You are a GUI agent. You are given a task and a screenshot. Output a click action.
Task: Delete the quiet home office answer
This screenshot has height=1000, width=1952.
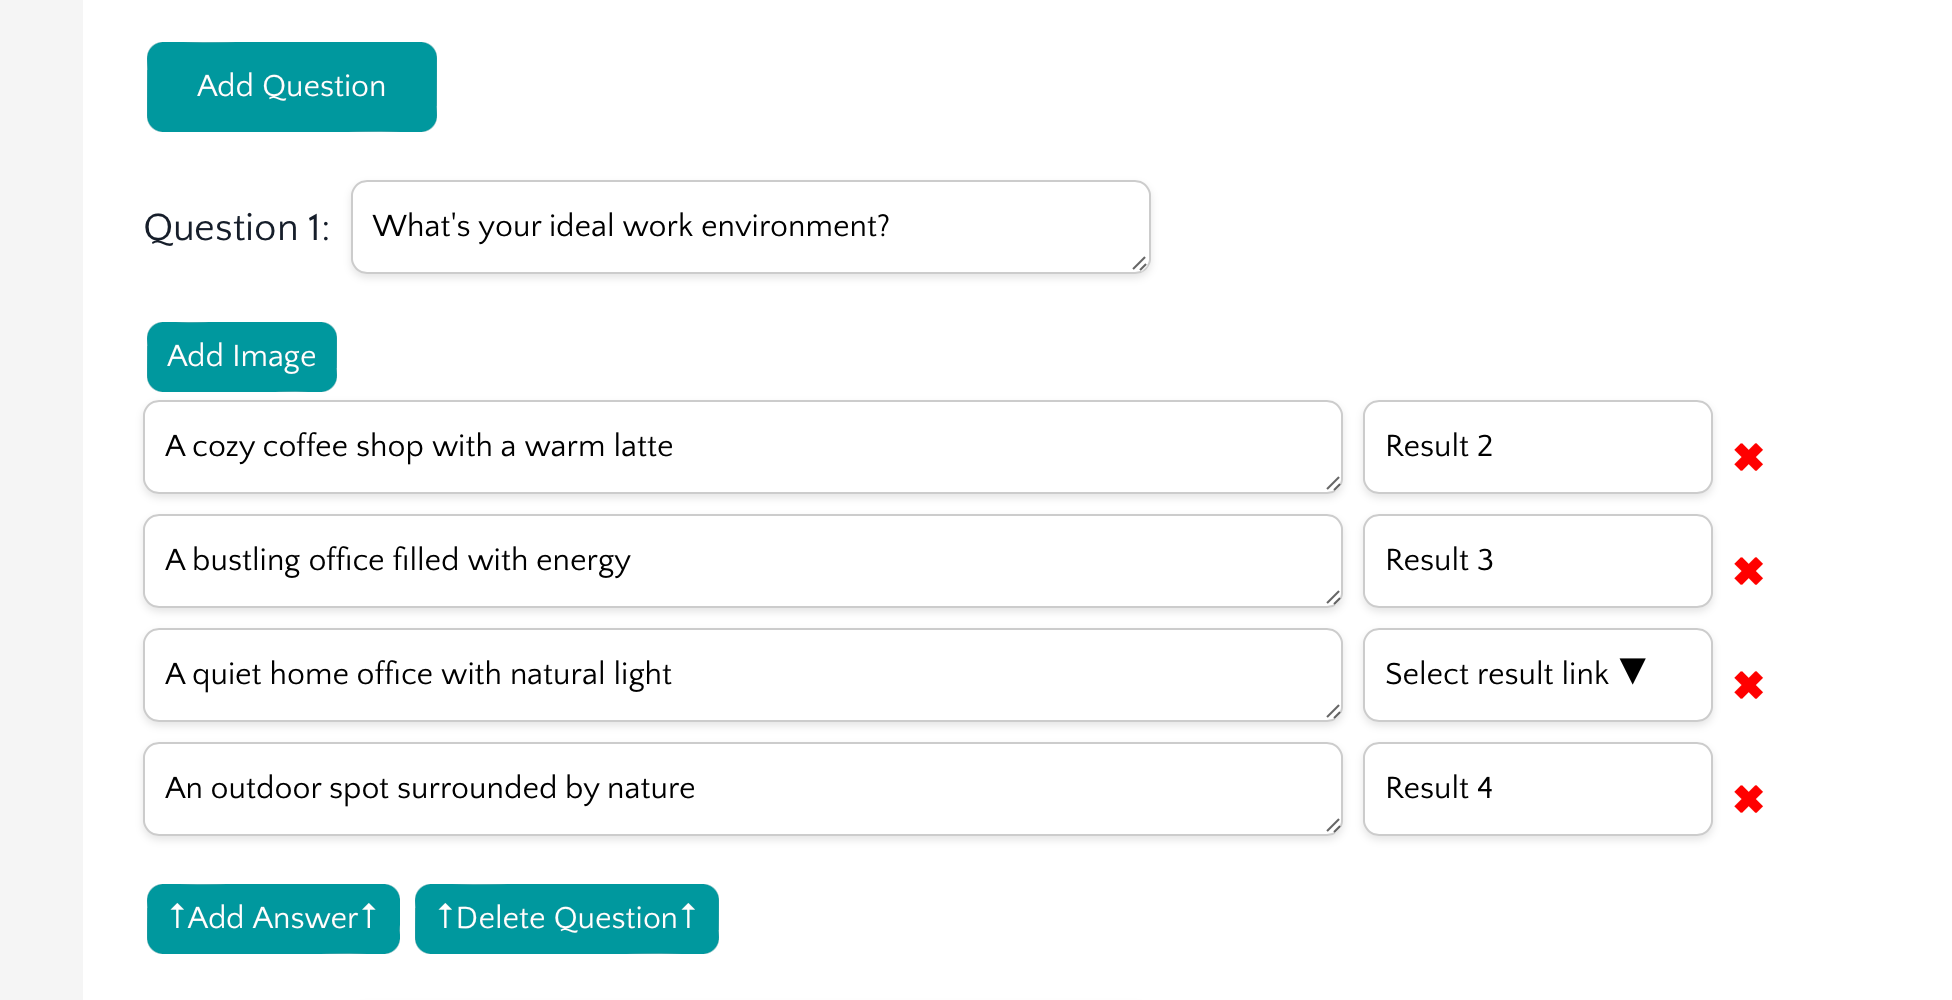[x=1748, y=685]
